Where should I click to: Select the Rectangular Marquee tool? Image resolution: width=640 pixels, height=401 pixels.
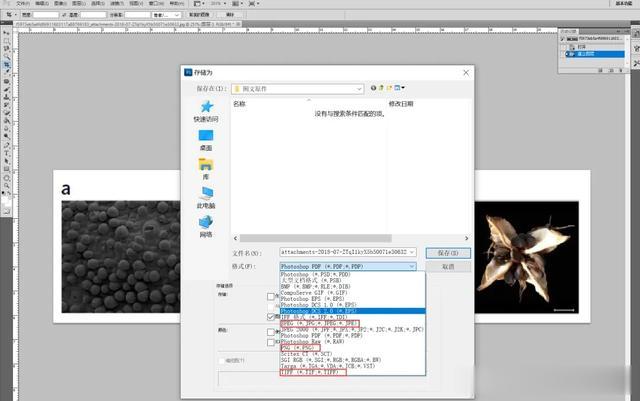[x=7, y=41]
